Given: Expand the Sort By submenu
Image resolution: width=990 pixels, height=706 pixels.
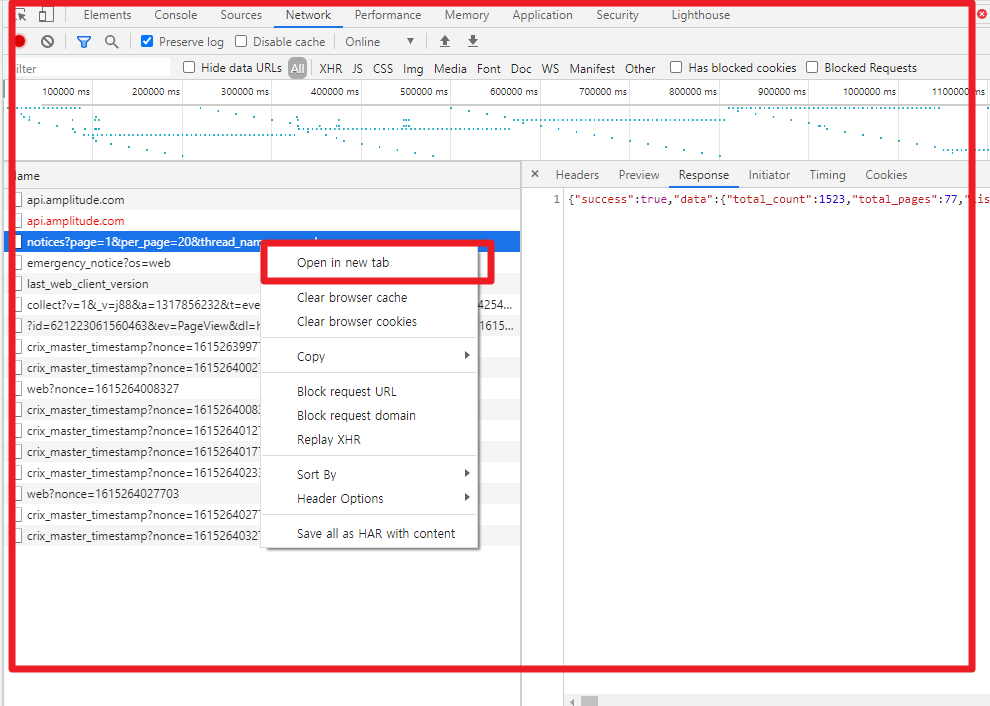Looking at the screenshot, I should click(x=369, y=474).
